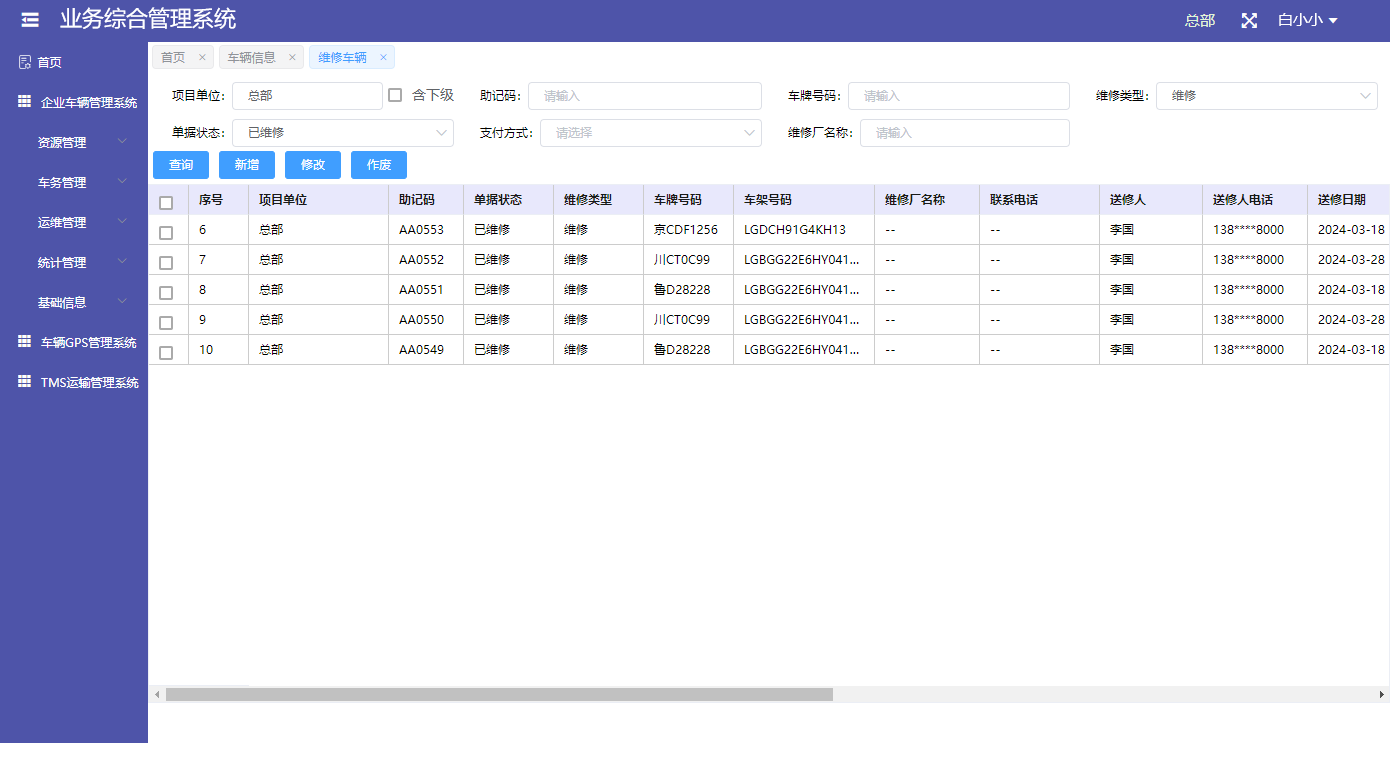This screenshot has height=765, width=1390.
Task: Click the scrollbar's left arrow
Action: [156, 694]
